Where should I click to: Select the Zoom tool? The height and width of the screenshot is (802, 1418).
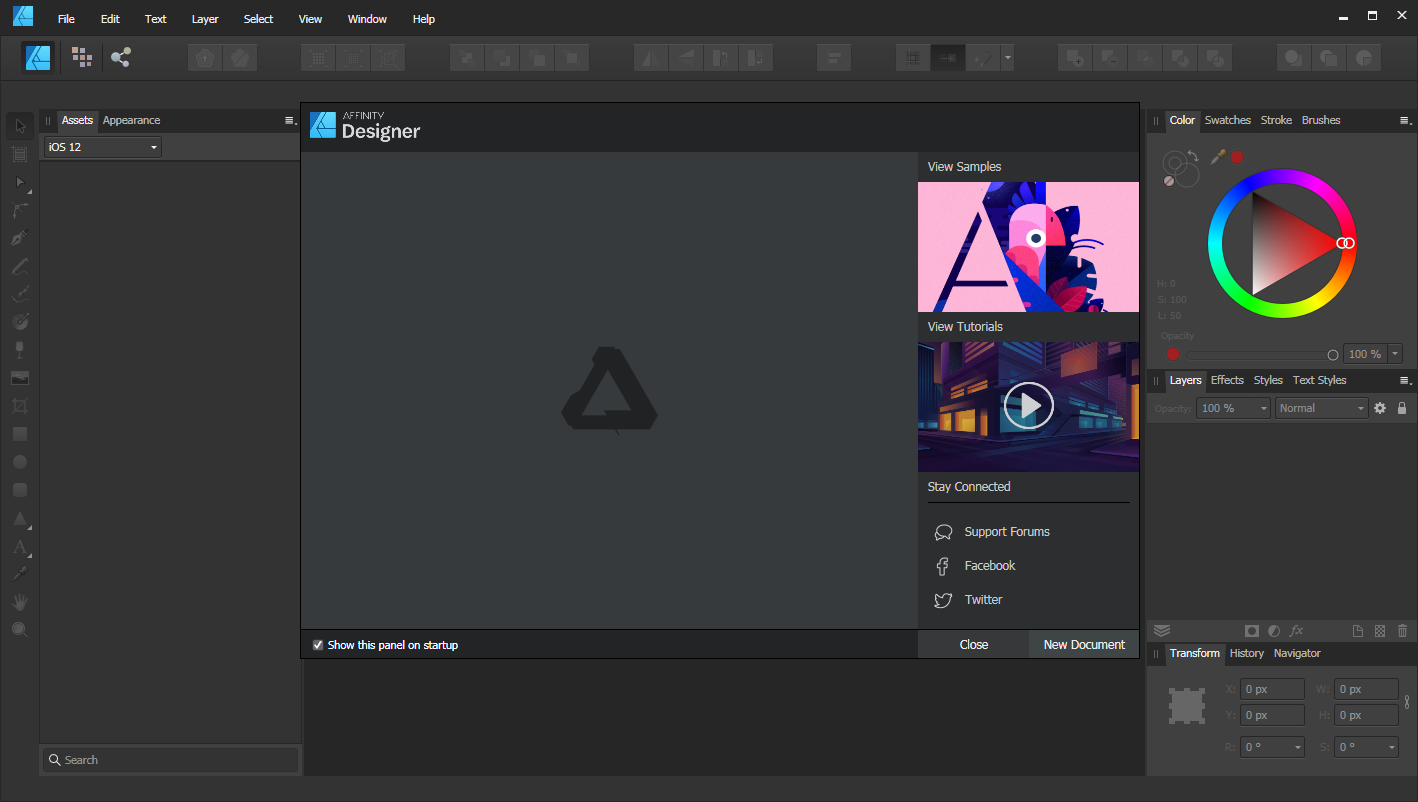pyautogui.click(x=20, y=630)
